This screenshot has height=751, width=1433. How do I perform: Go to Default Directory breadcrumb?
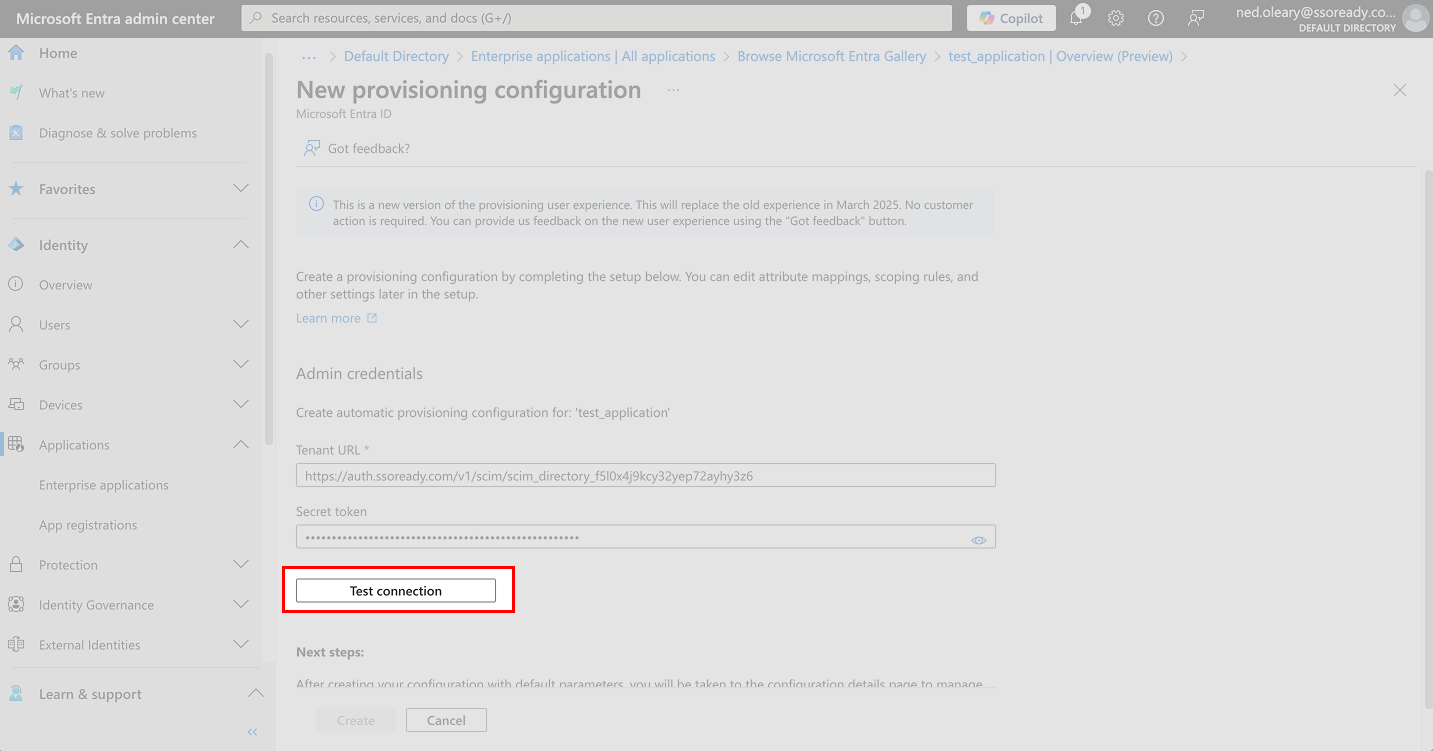[x=396, y=56]
